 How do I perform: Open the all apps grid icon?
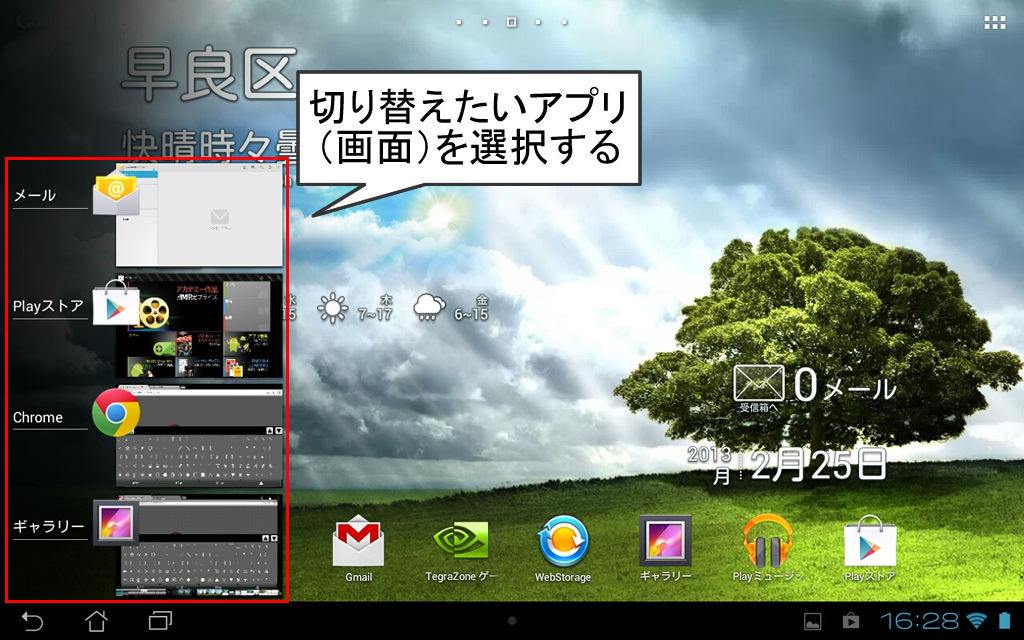(994, 22)
